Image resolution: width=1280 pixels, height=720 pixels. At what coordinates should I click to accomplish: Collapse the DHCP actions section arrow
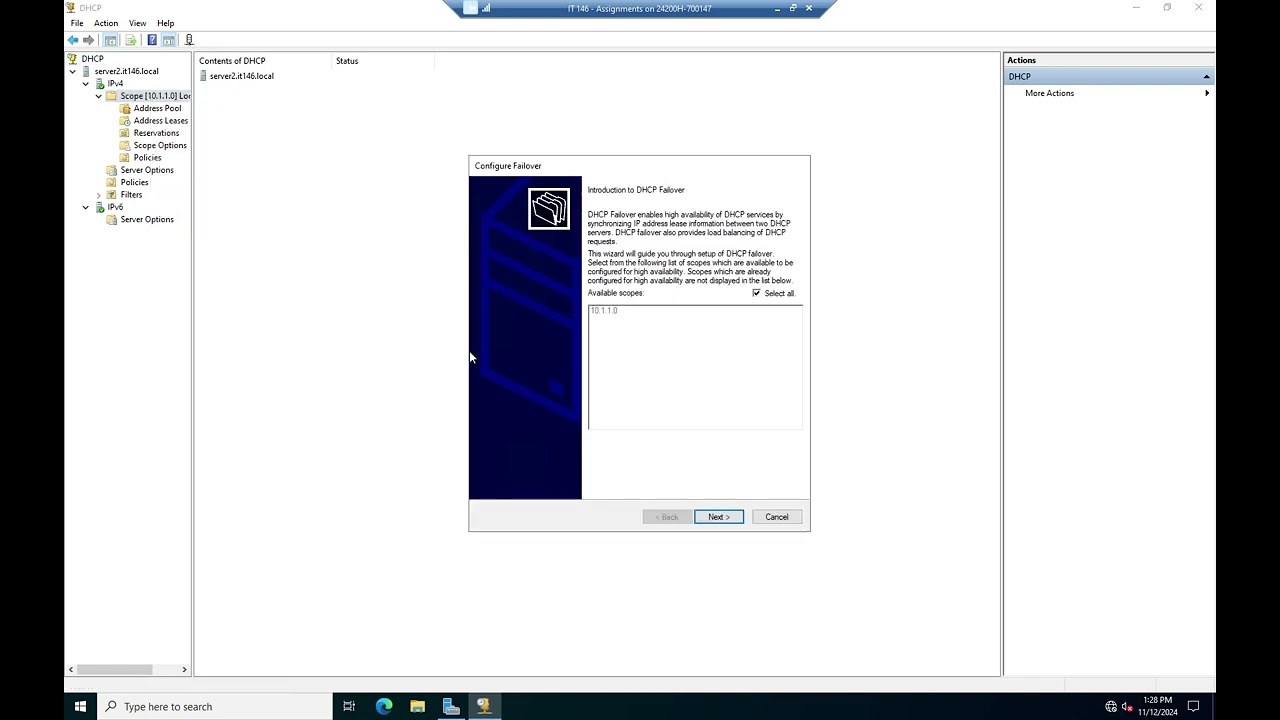click(1206, 77)
